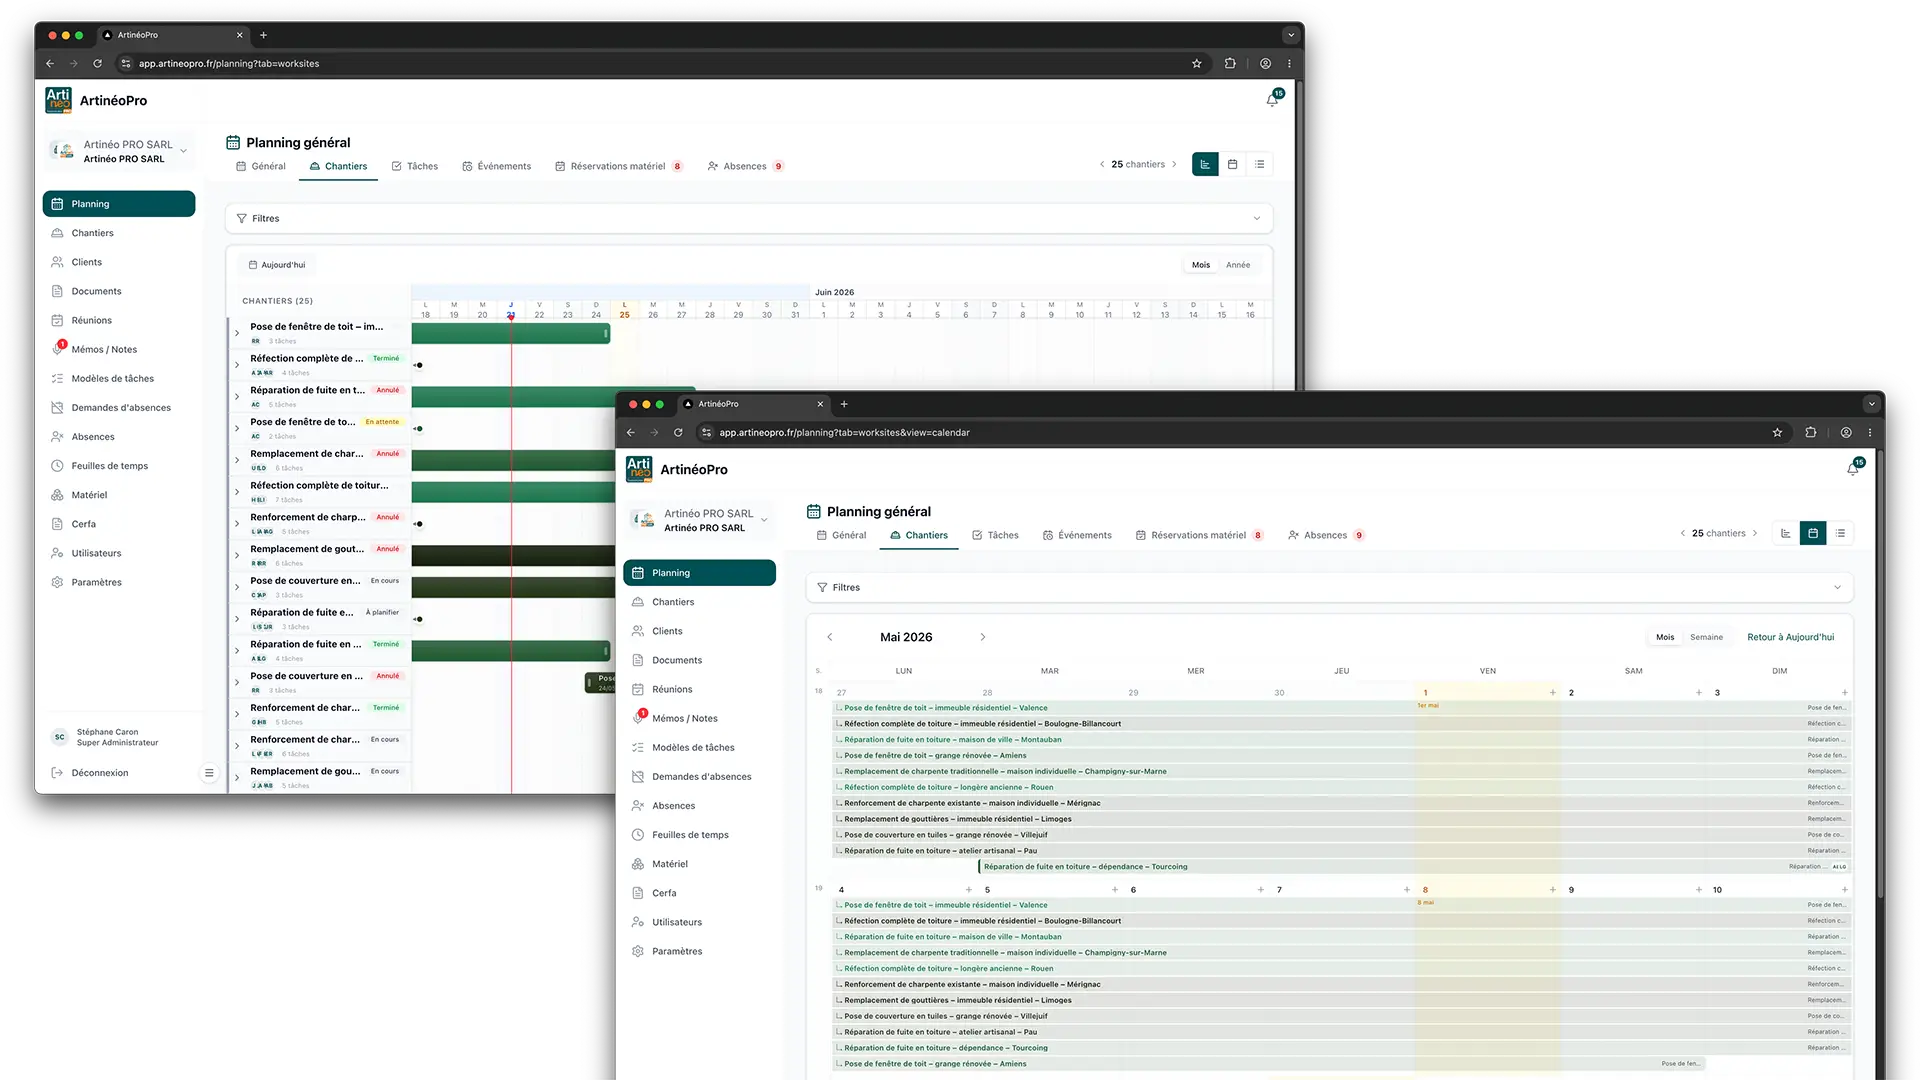Select Mois view toggle in front calendar
Screen dimensions: 1920x1080
(1665, 637)
